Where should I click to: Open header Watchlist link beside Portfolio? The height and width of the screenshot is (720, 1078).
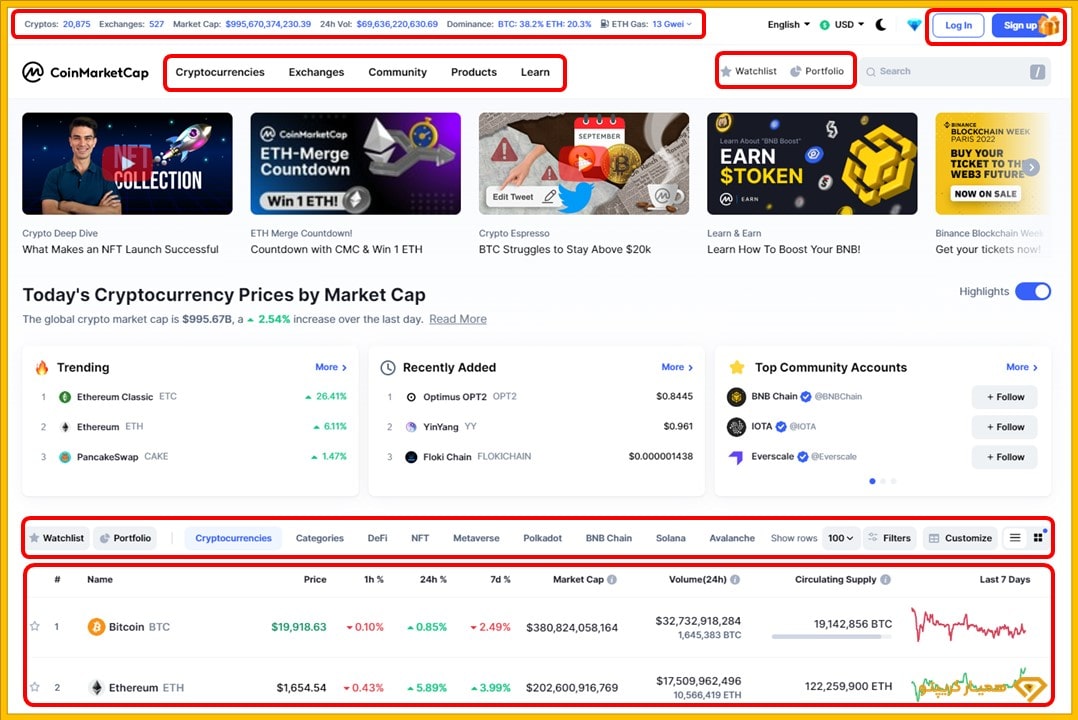click(749, 71)
